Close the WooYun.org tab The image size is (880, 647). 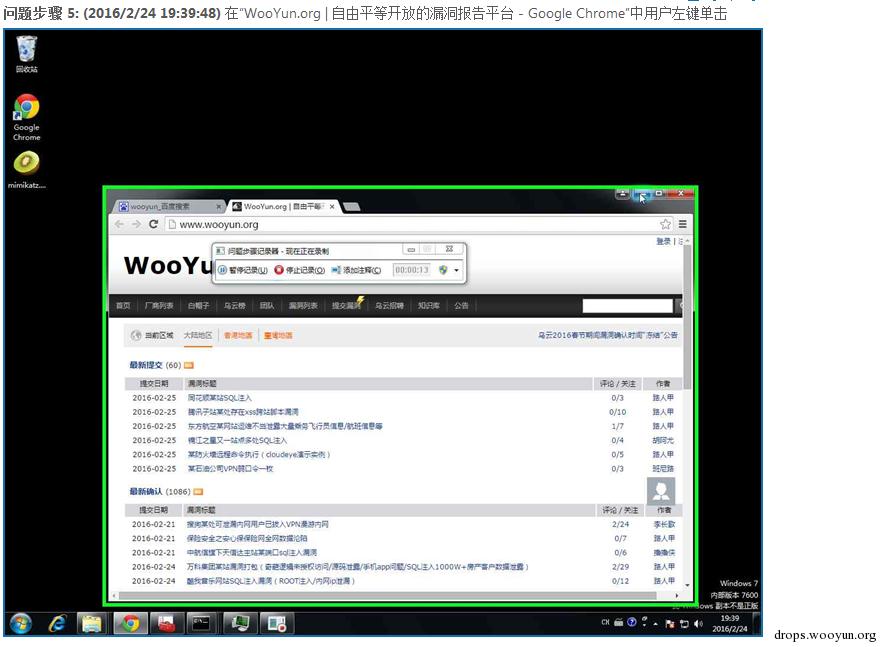332,207
